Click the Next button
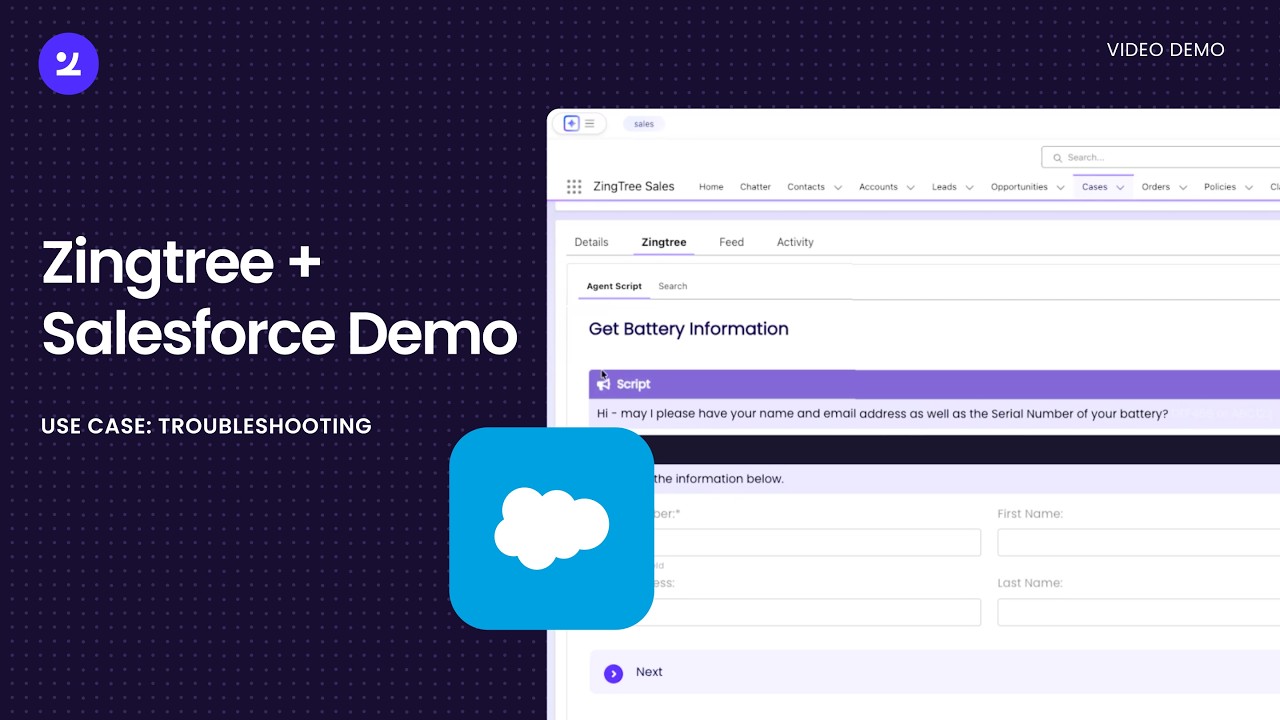1280x720 pixels. tap(935, 672)
